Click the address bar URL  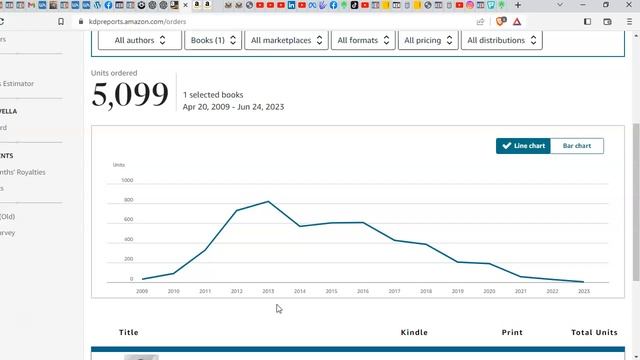137,22
